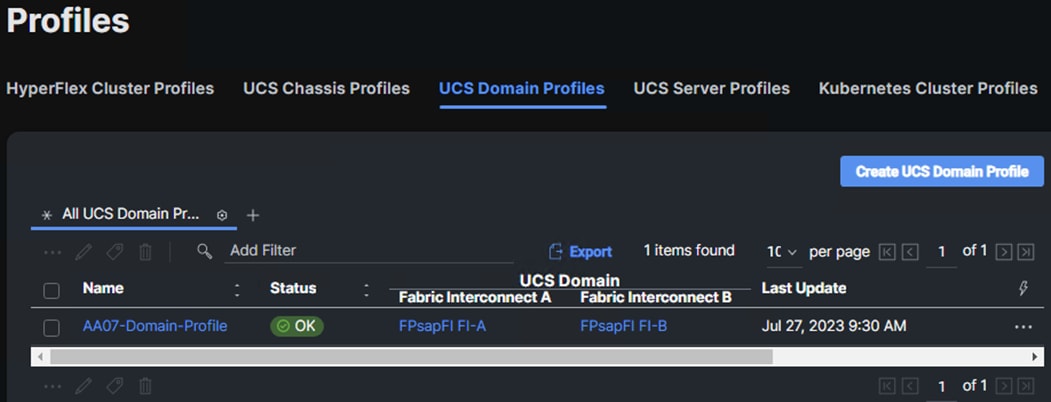Viewport: 1051px width, 402px height.
Task: Focus the Add Filter input field
Action: coord(369,251)
